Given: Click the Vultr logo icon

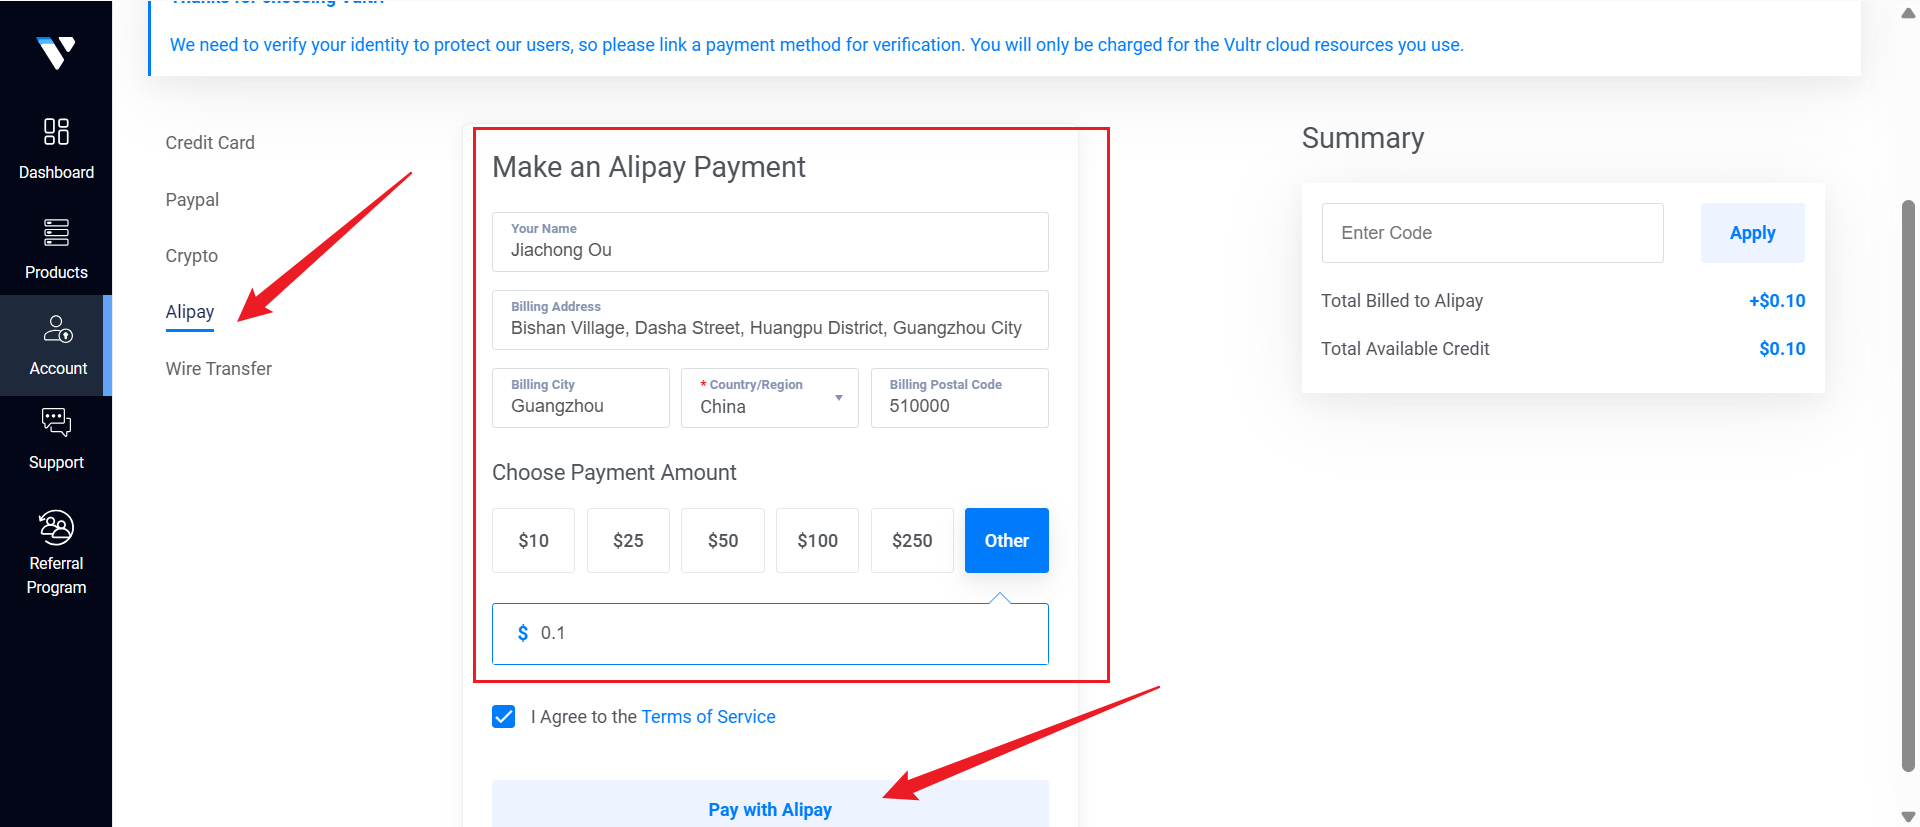Looking at the screenshot, I should [56, 52].
